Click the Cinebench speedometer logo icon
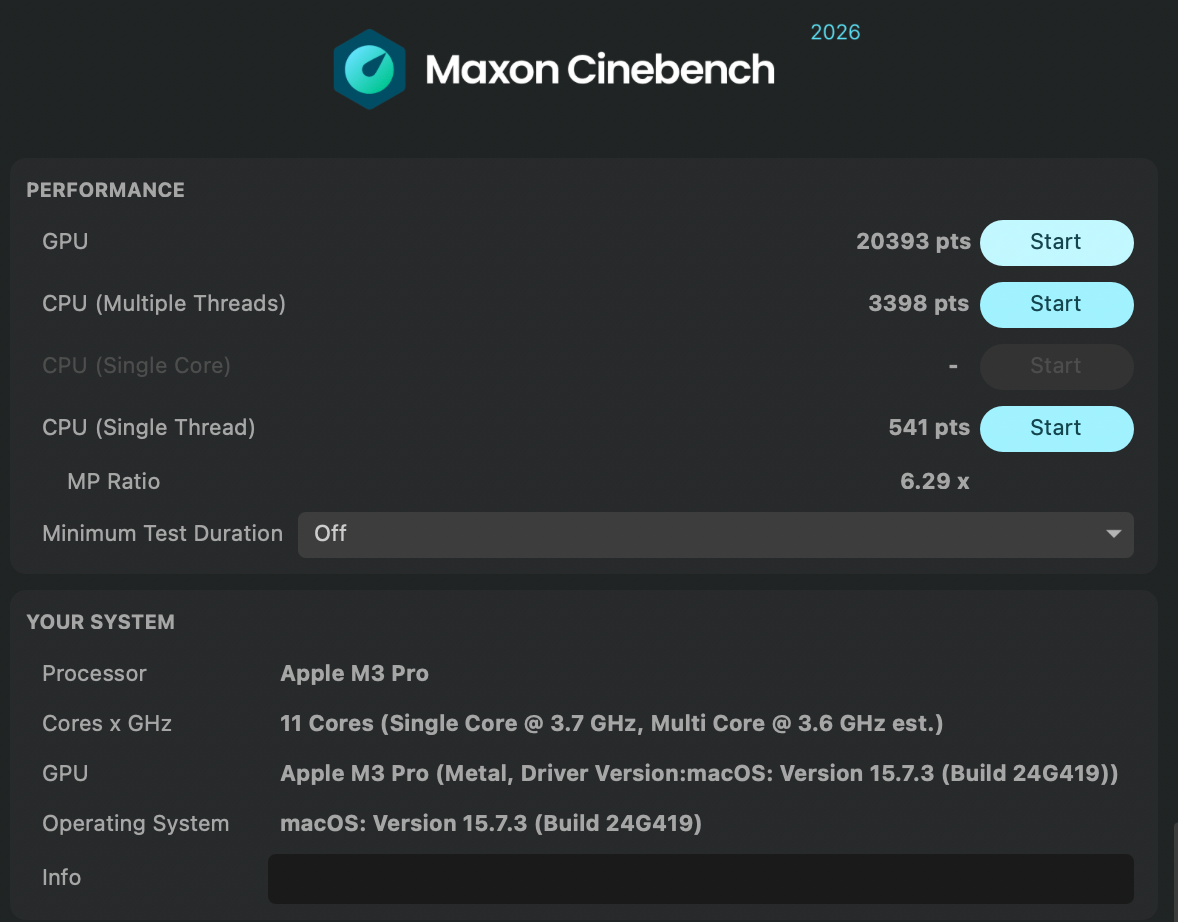 coord(370,69)
